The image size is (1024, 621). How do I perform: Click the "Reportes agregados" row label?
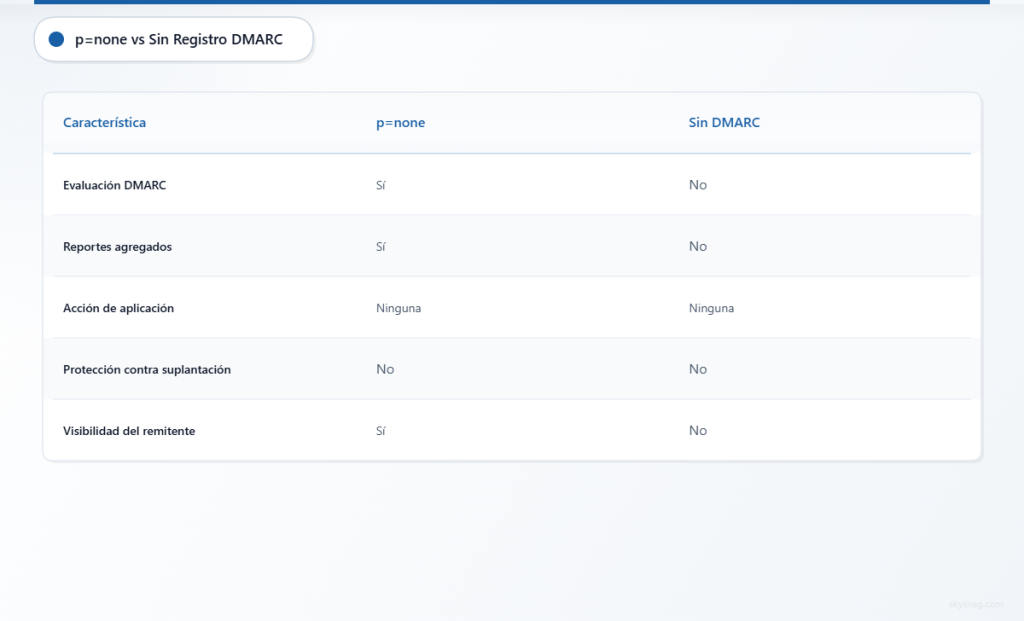(118, 247)
